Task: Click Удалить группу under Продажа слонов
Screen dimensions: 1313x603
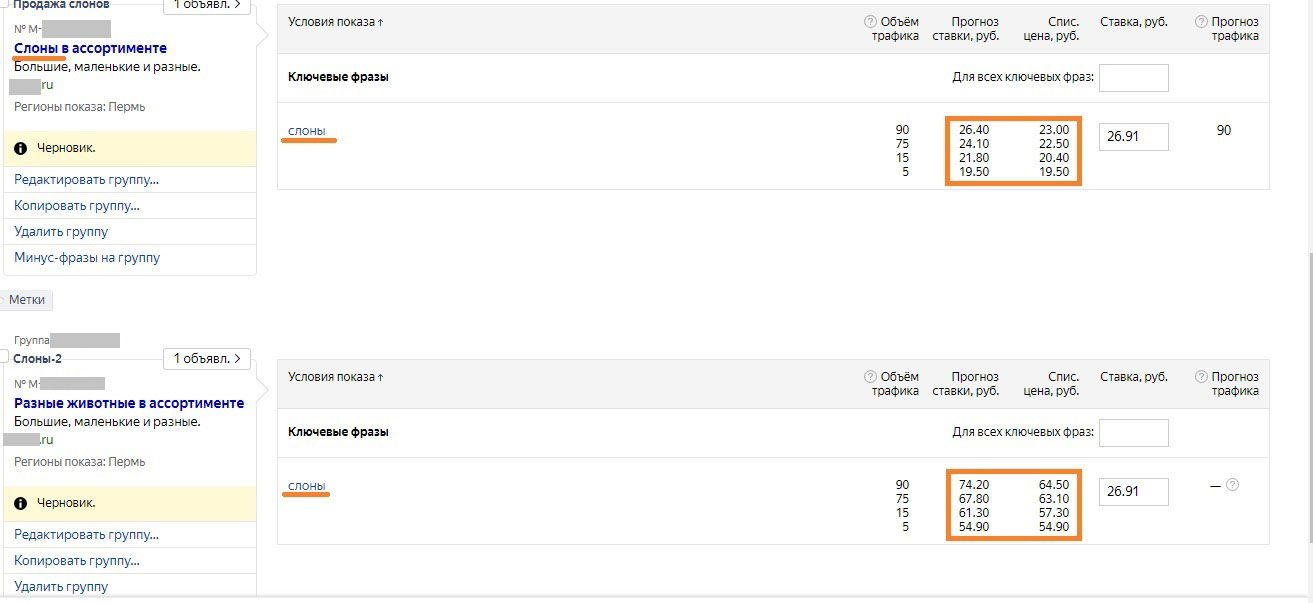Action: (x=61, y=232)
